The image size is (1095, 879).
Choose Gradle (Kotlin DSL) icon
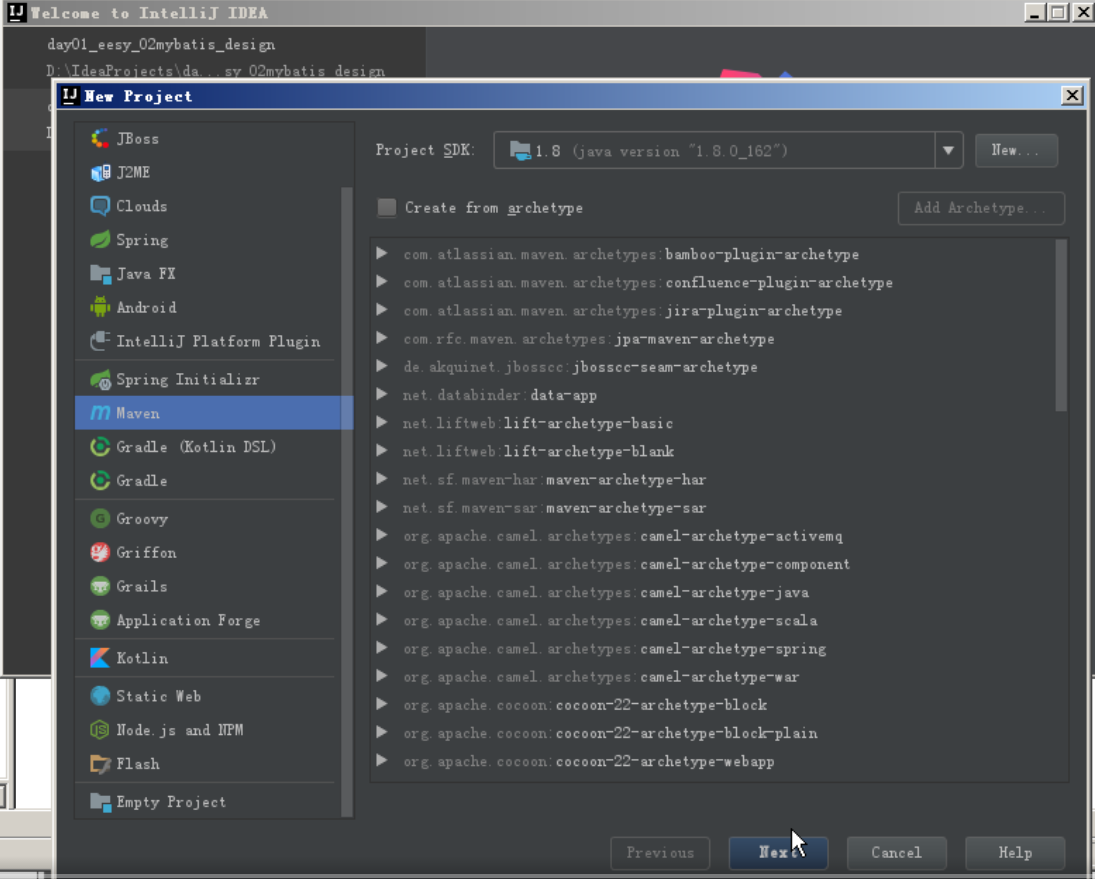tap(100, 447)
